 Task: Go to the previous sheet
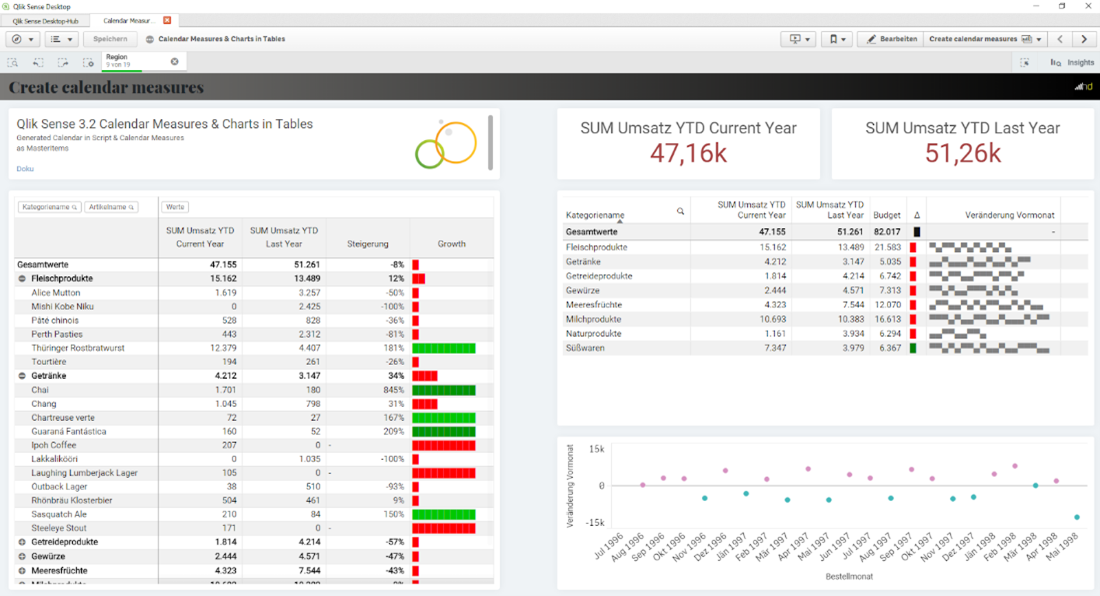tap(1060, 39)
